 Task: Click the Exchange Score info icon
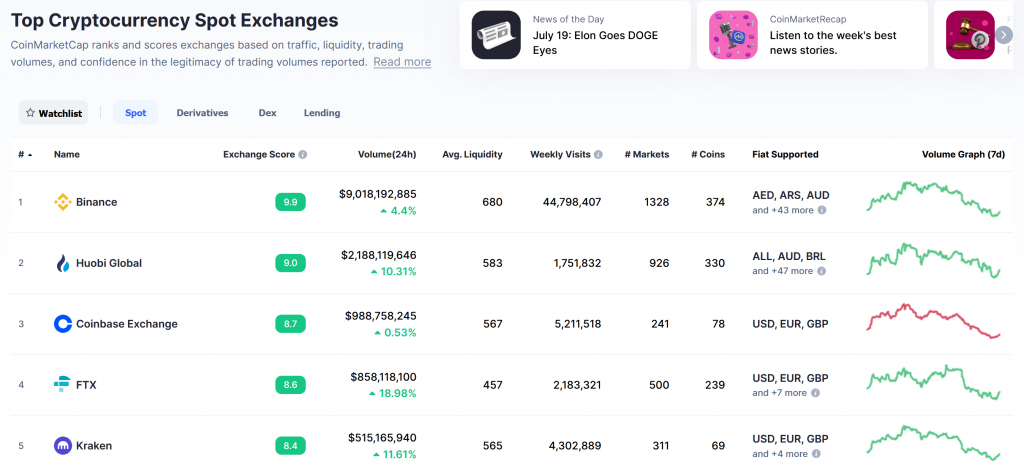302,155
